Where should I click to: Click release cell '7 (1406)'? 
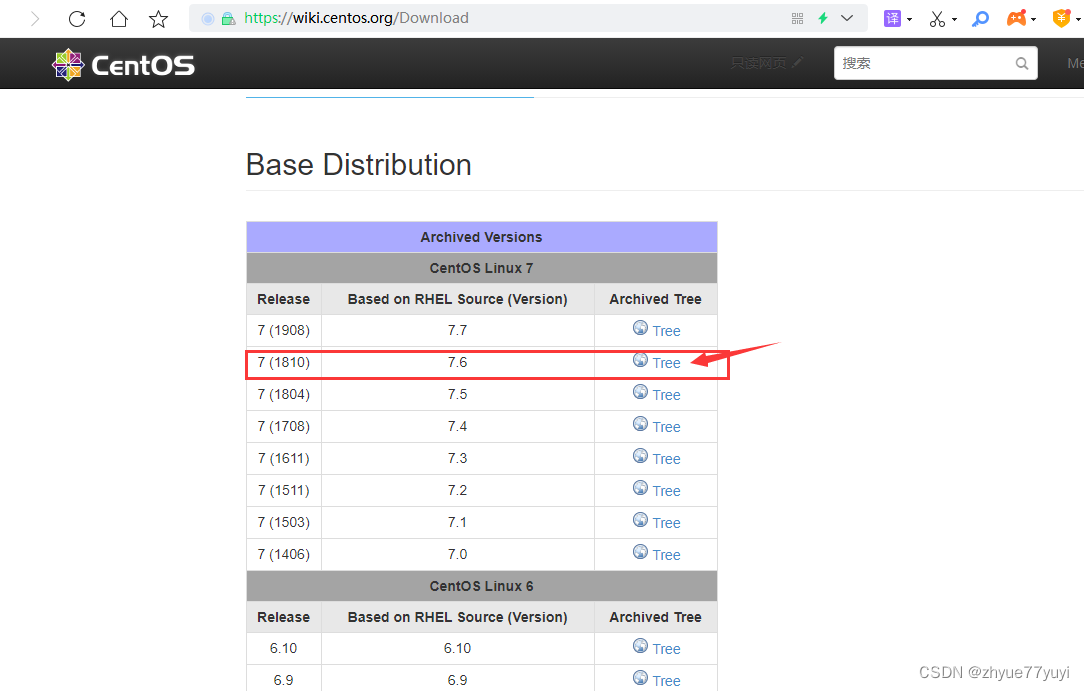click(283, 554)
